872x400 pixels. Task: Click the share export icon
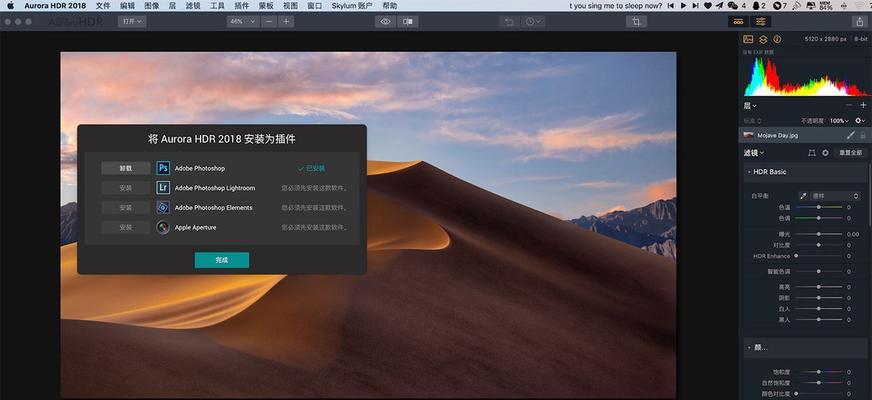pos(859,22)
